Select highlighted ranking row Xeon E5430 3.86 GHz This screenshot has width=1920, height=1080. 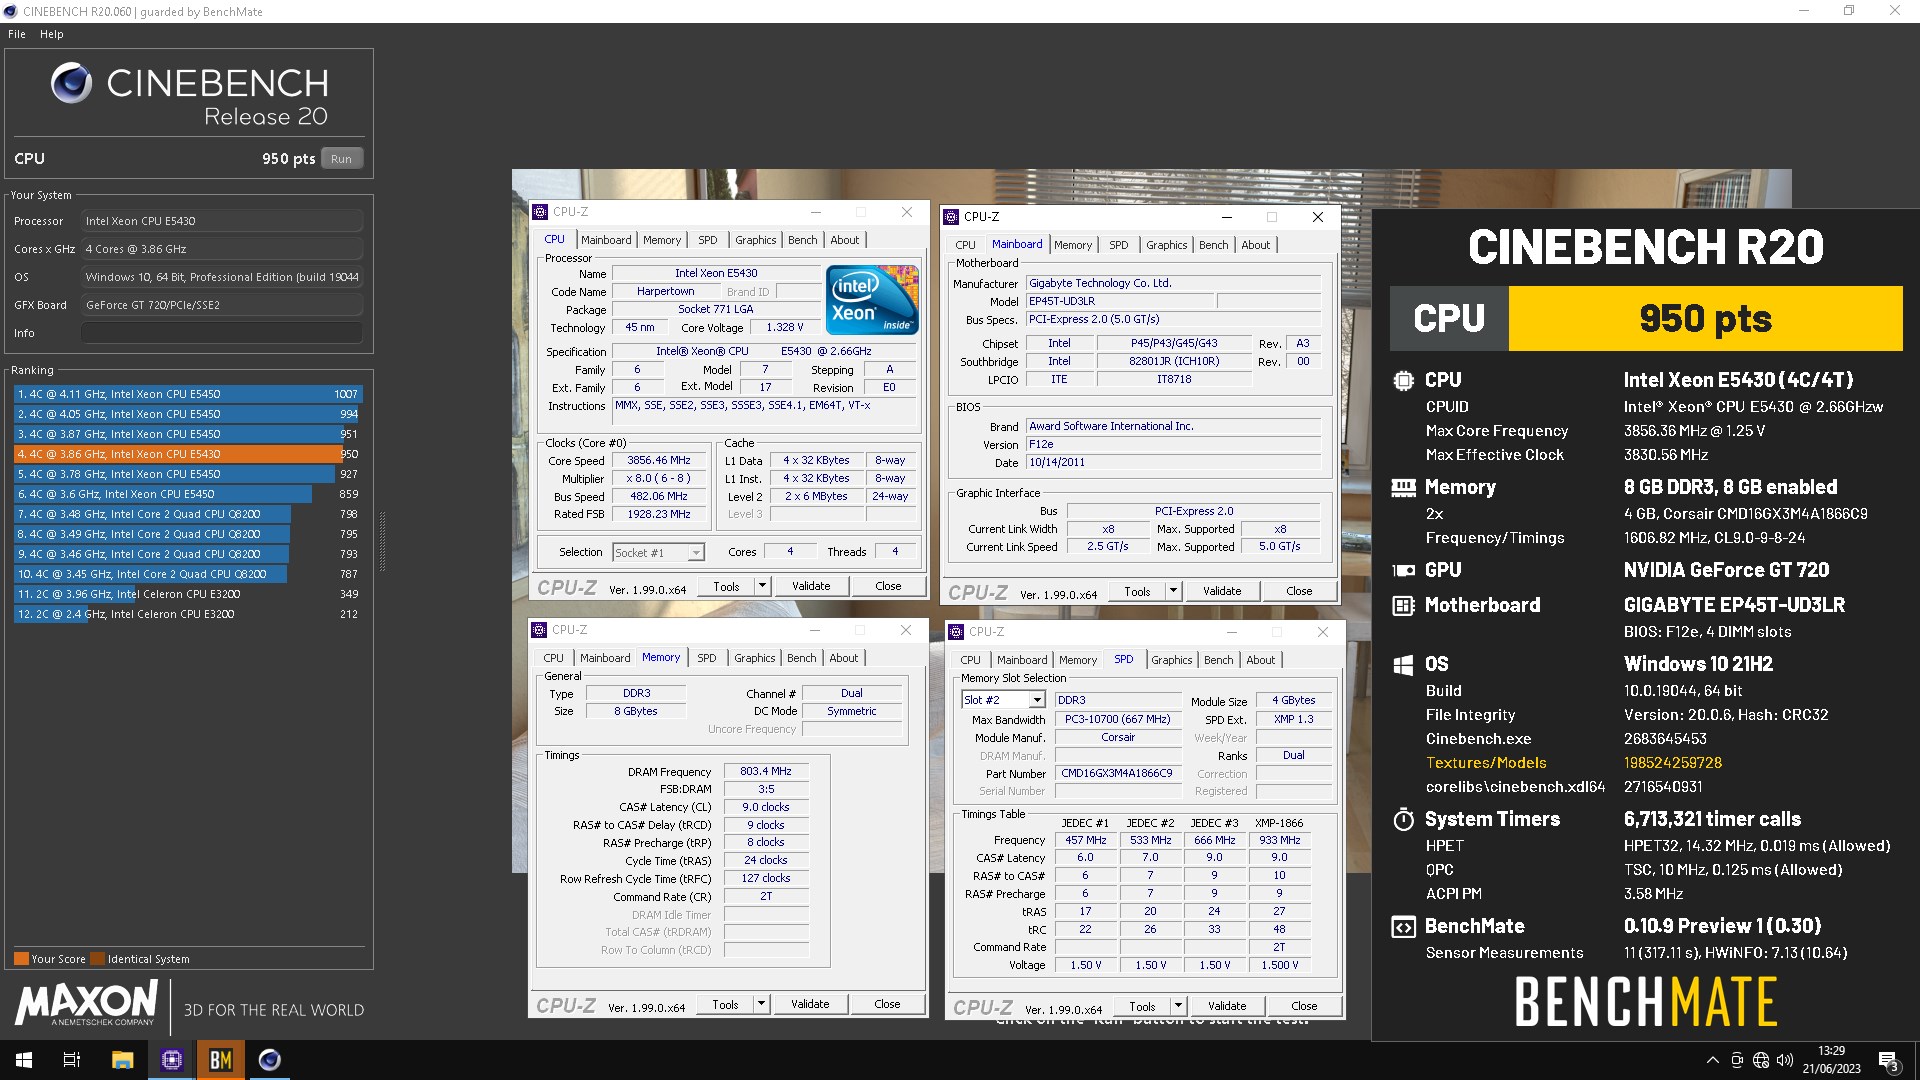[x=187, y=454]
